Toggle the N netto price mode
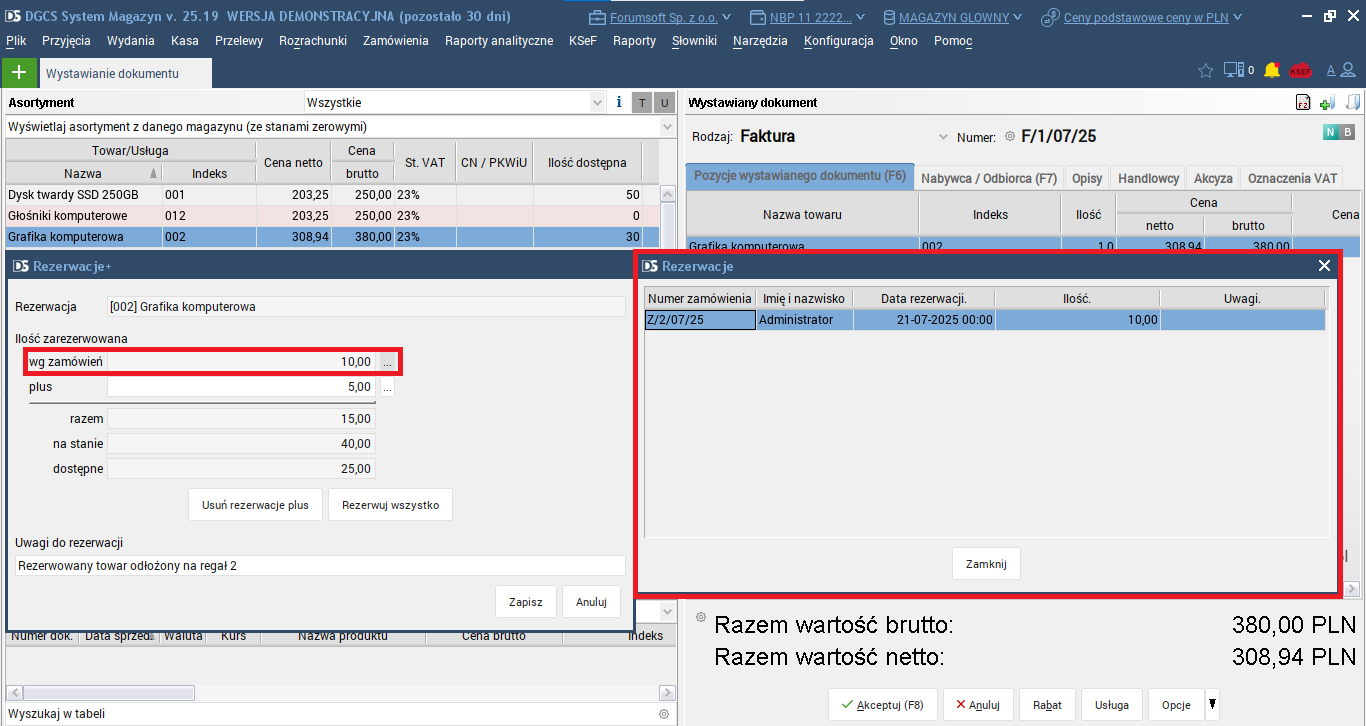 click(1330, 132)
